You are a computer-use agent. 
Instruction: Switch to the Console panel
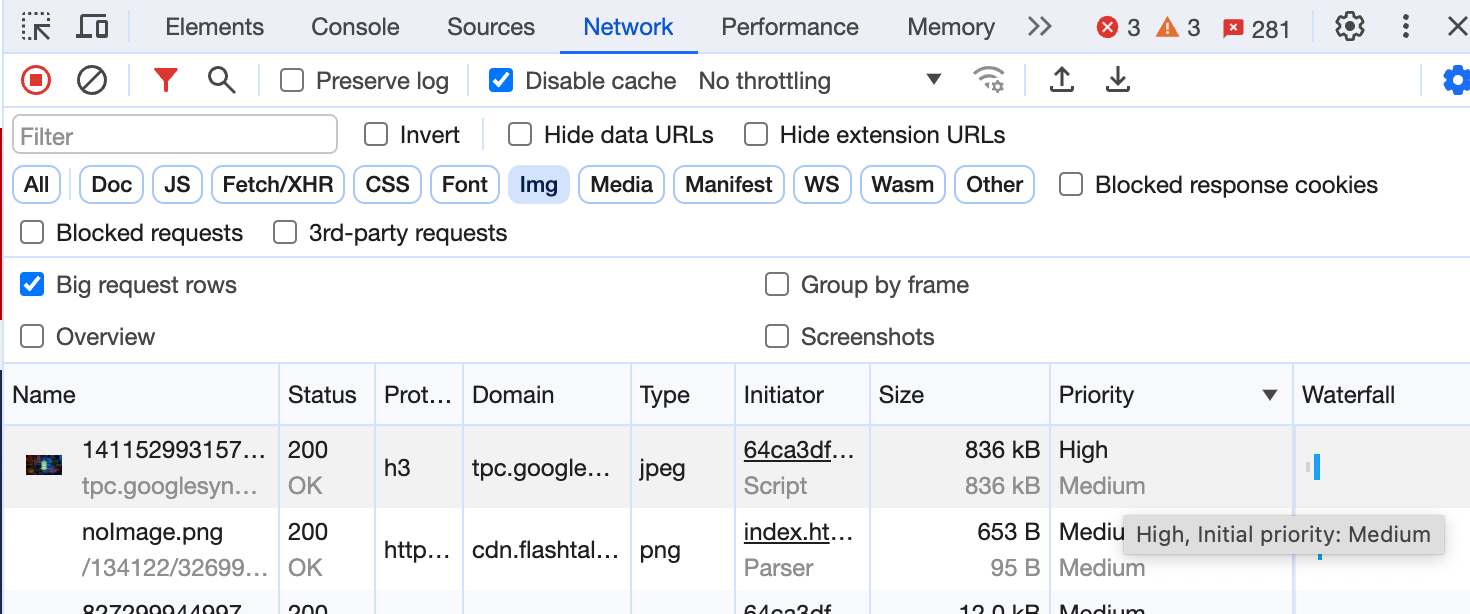coord(355,27)
